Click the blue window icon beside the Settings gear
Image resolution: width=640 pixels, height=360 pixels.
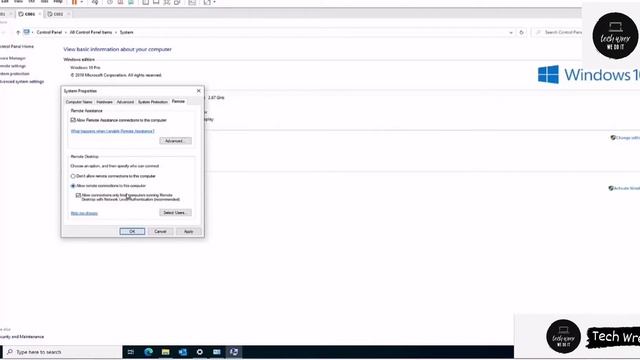point(217,352)
